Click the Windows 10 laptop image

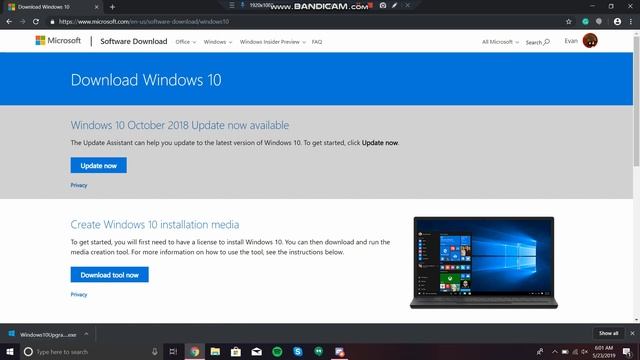click(x=484, y=262)
